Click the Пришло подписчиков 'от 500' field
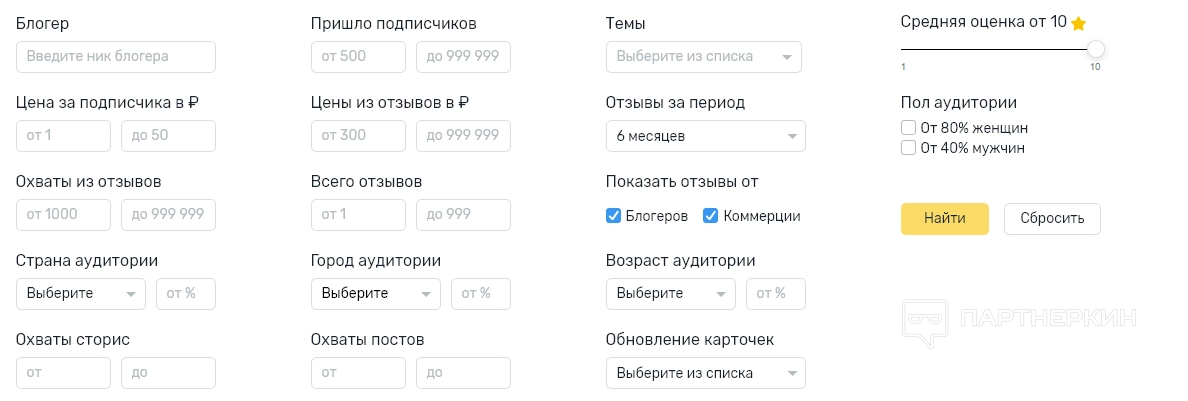Screen dimensions: 1188x401 point(358,57)
